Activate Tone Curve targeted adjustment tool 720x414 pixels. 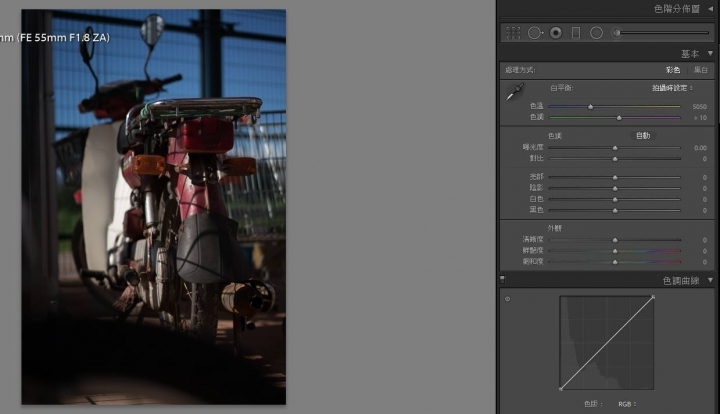click(x=507, y=299)
